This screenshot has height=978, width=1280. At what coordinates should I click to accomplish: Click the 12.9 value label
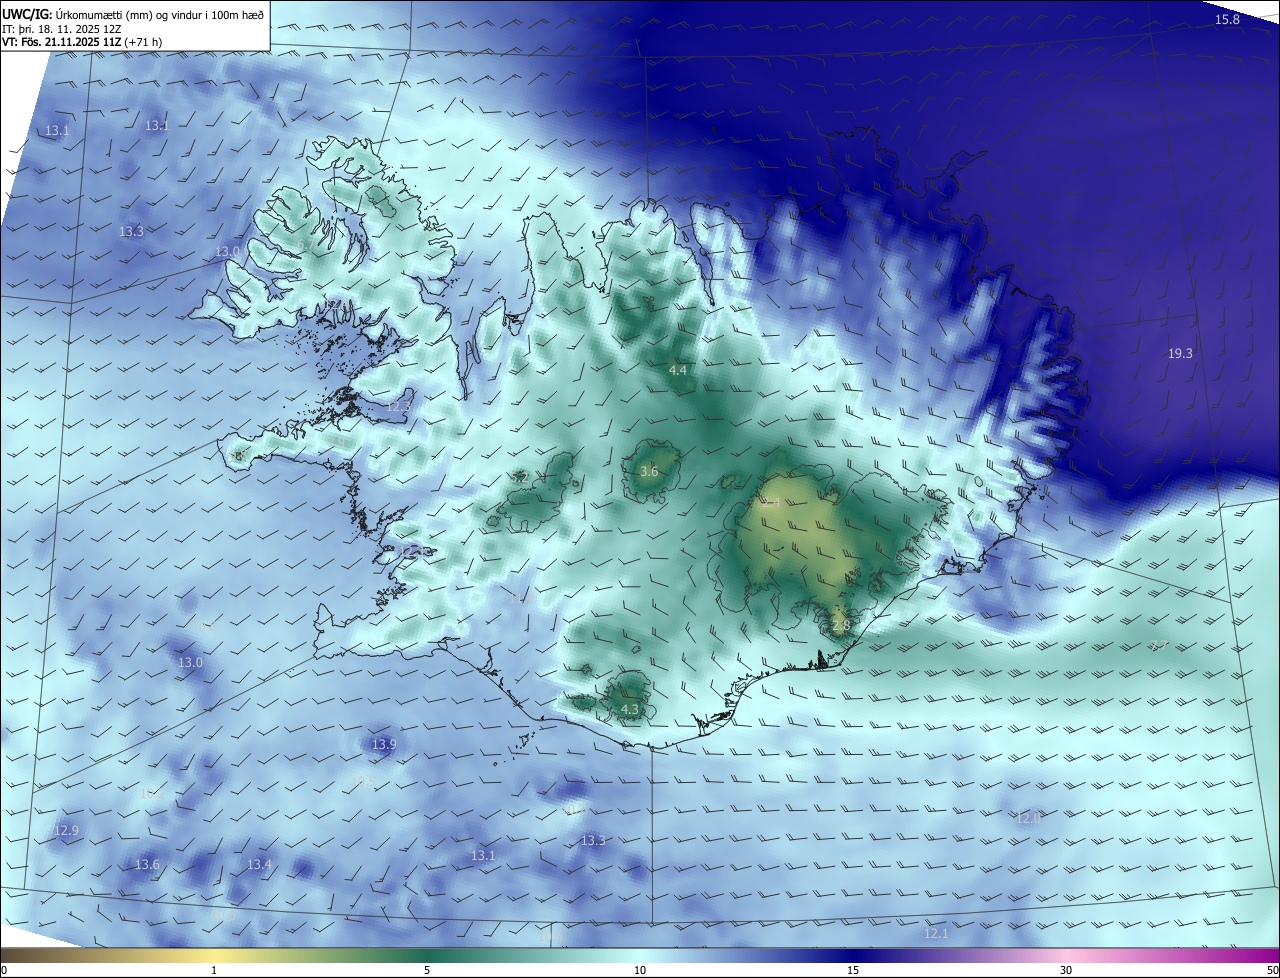tap(66, 830)
